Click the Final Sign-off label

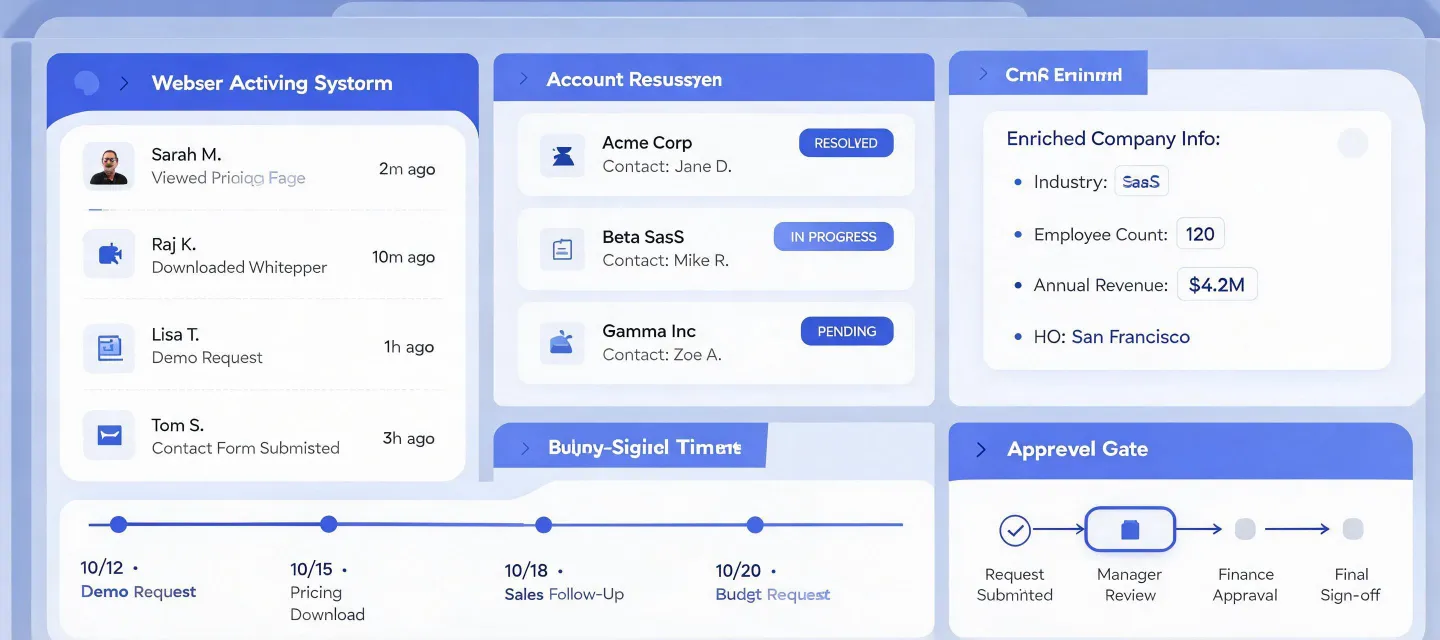[x=1351, y=585]
